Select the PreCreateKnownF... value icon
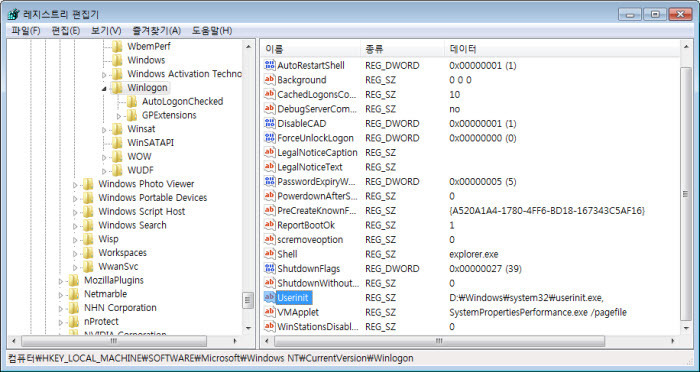 [x=269, y=210]
